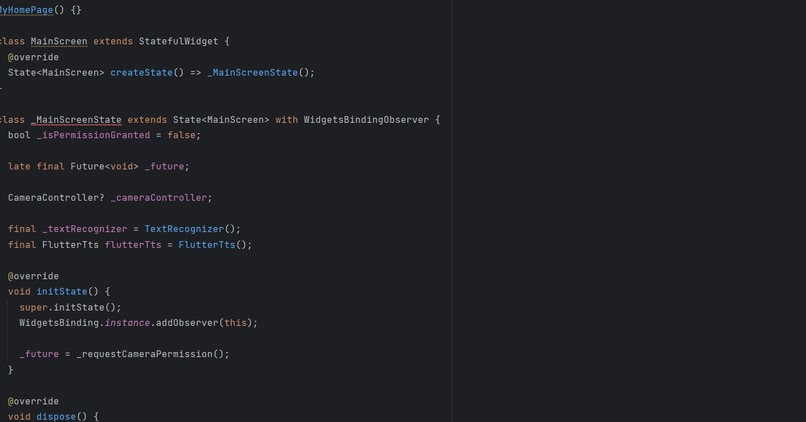Click _cameraController variable

pos(158,198)
